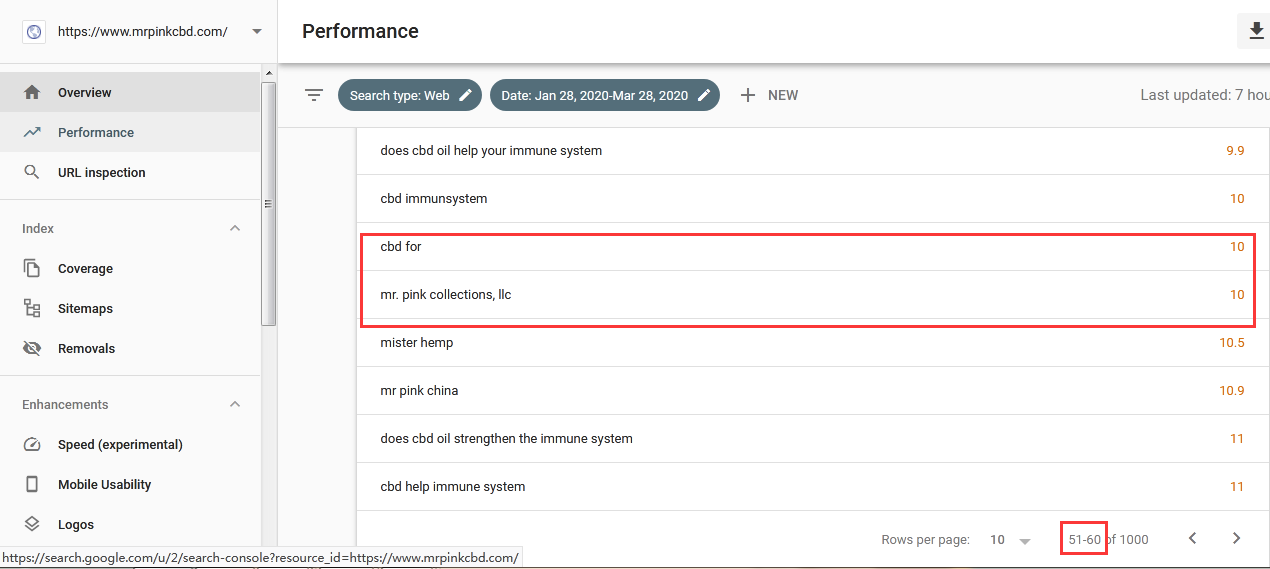Click the plus icon next to NEW

coord(748,95)
